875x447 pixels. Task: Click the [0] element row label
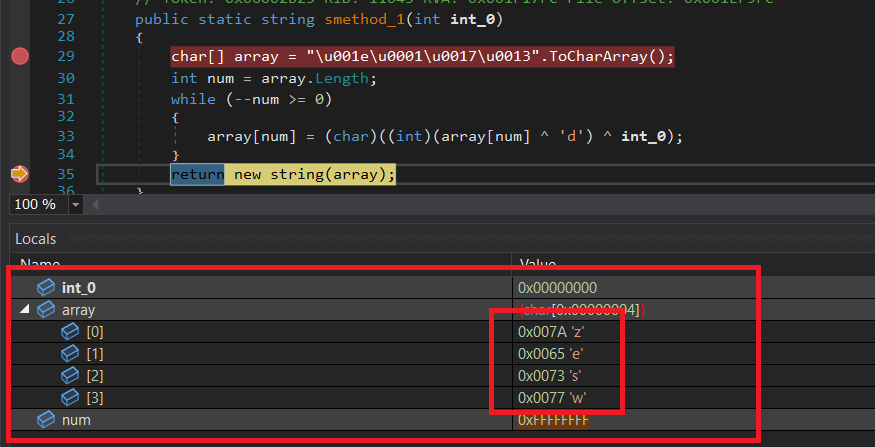(x=95, y=332)
